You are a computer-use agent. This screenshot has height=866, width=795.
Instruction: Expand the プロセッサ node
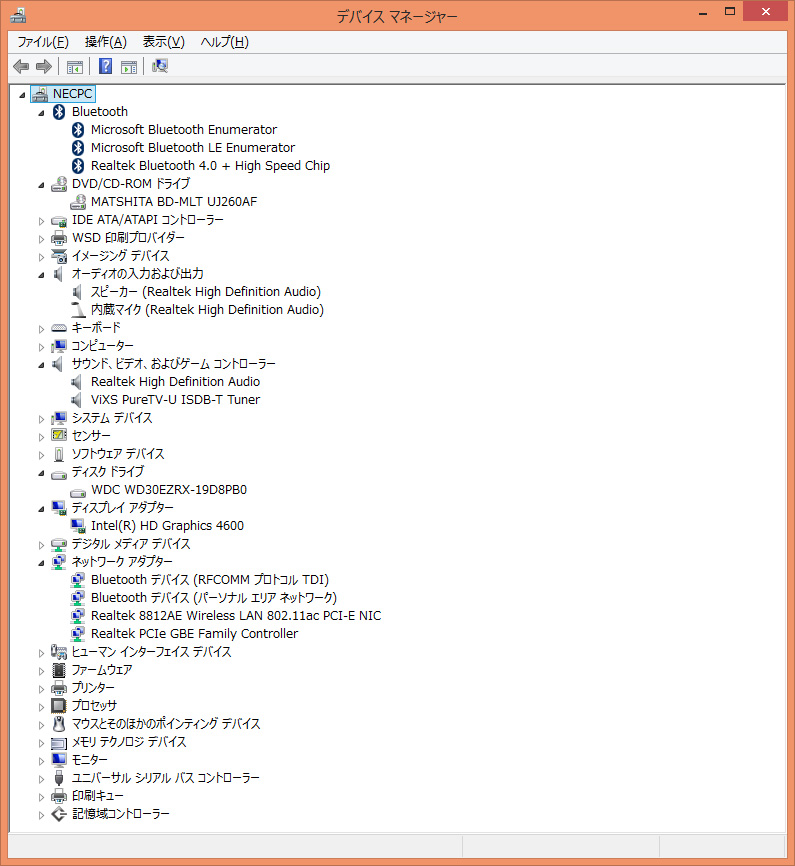[42, 706]
